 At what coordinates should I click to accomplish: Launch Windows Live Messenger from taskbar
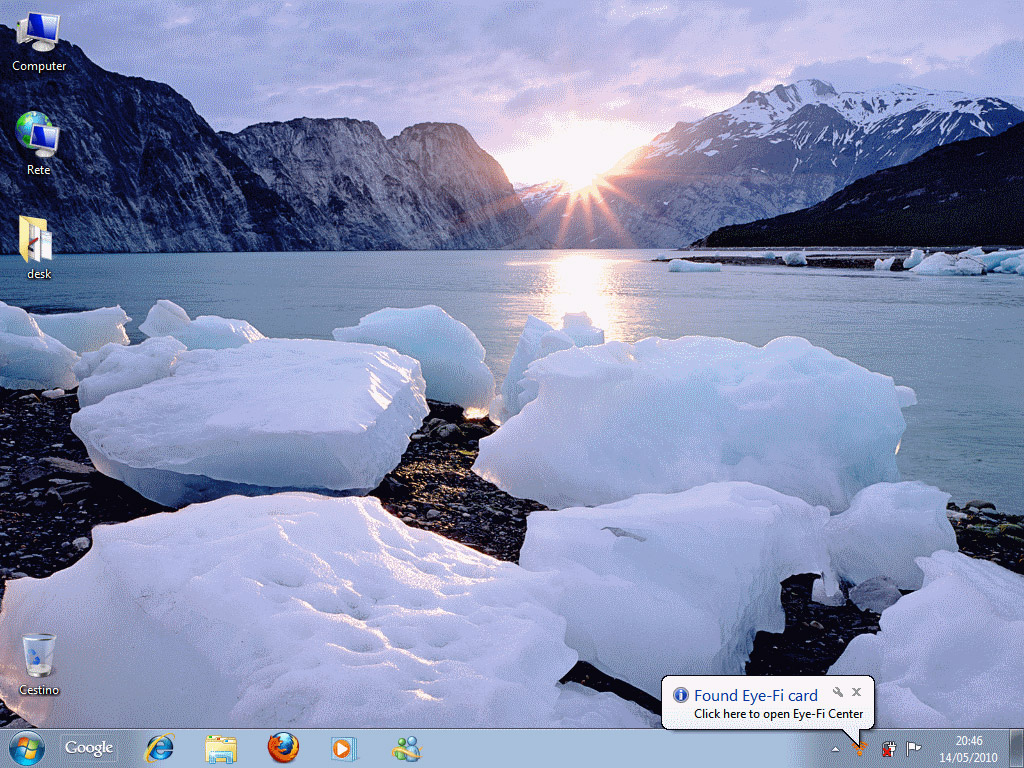tap(406, 748)
